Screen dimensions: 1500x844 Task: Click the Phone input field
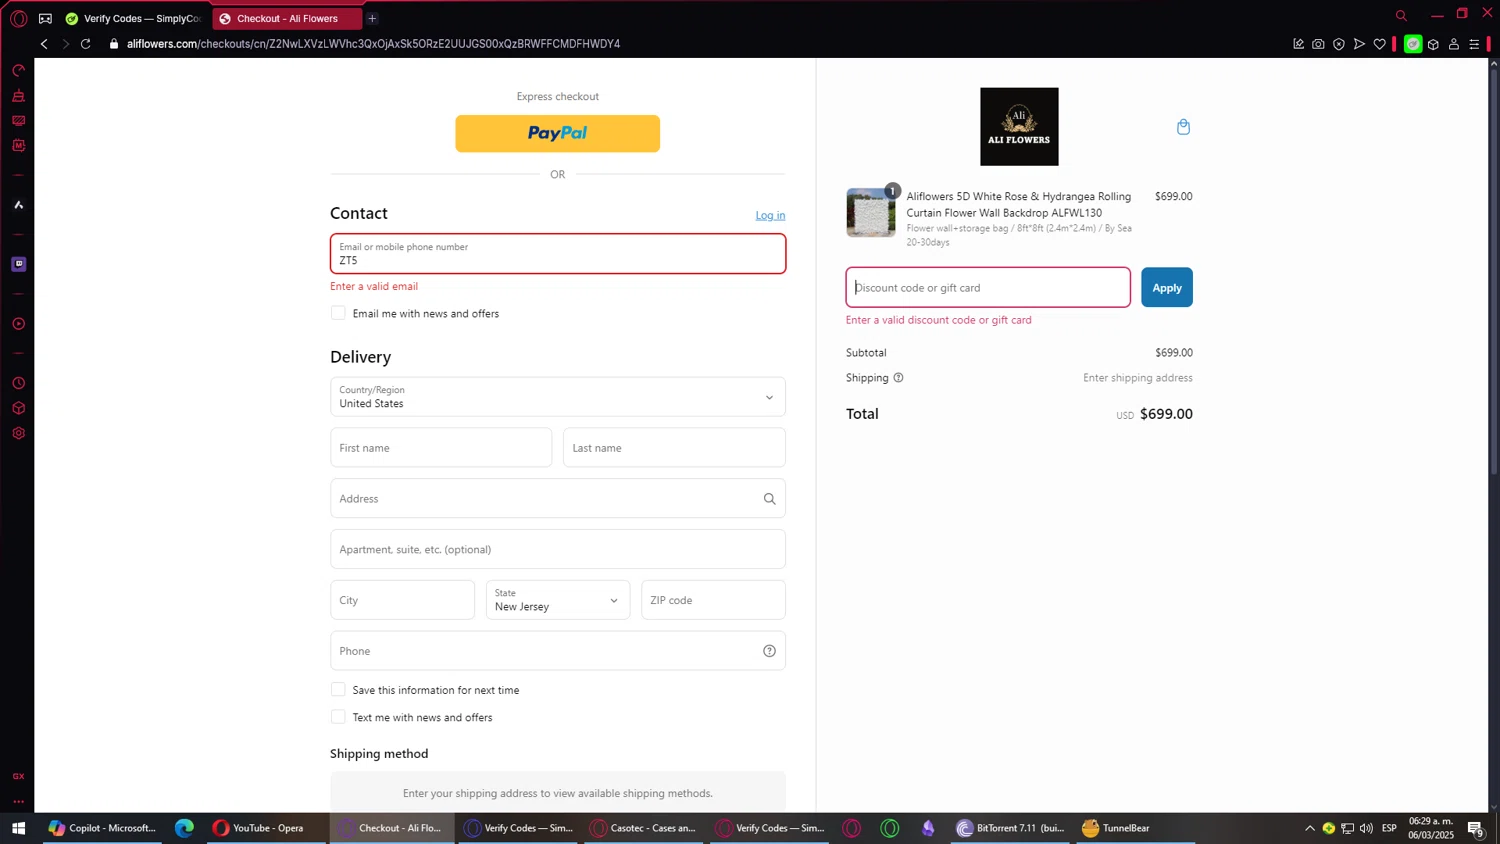[558, 651]
